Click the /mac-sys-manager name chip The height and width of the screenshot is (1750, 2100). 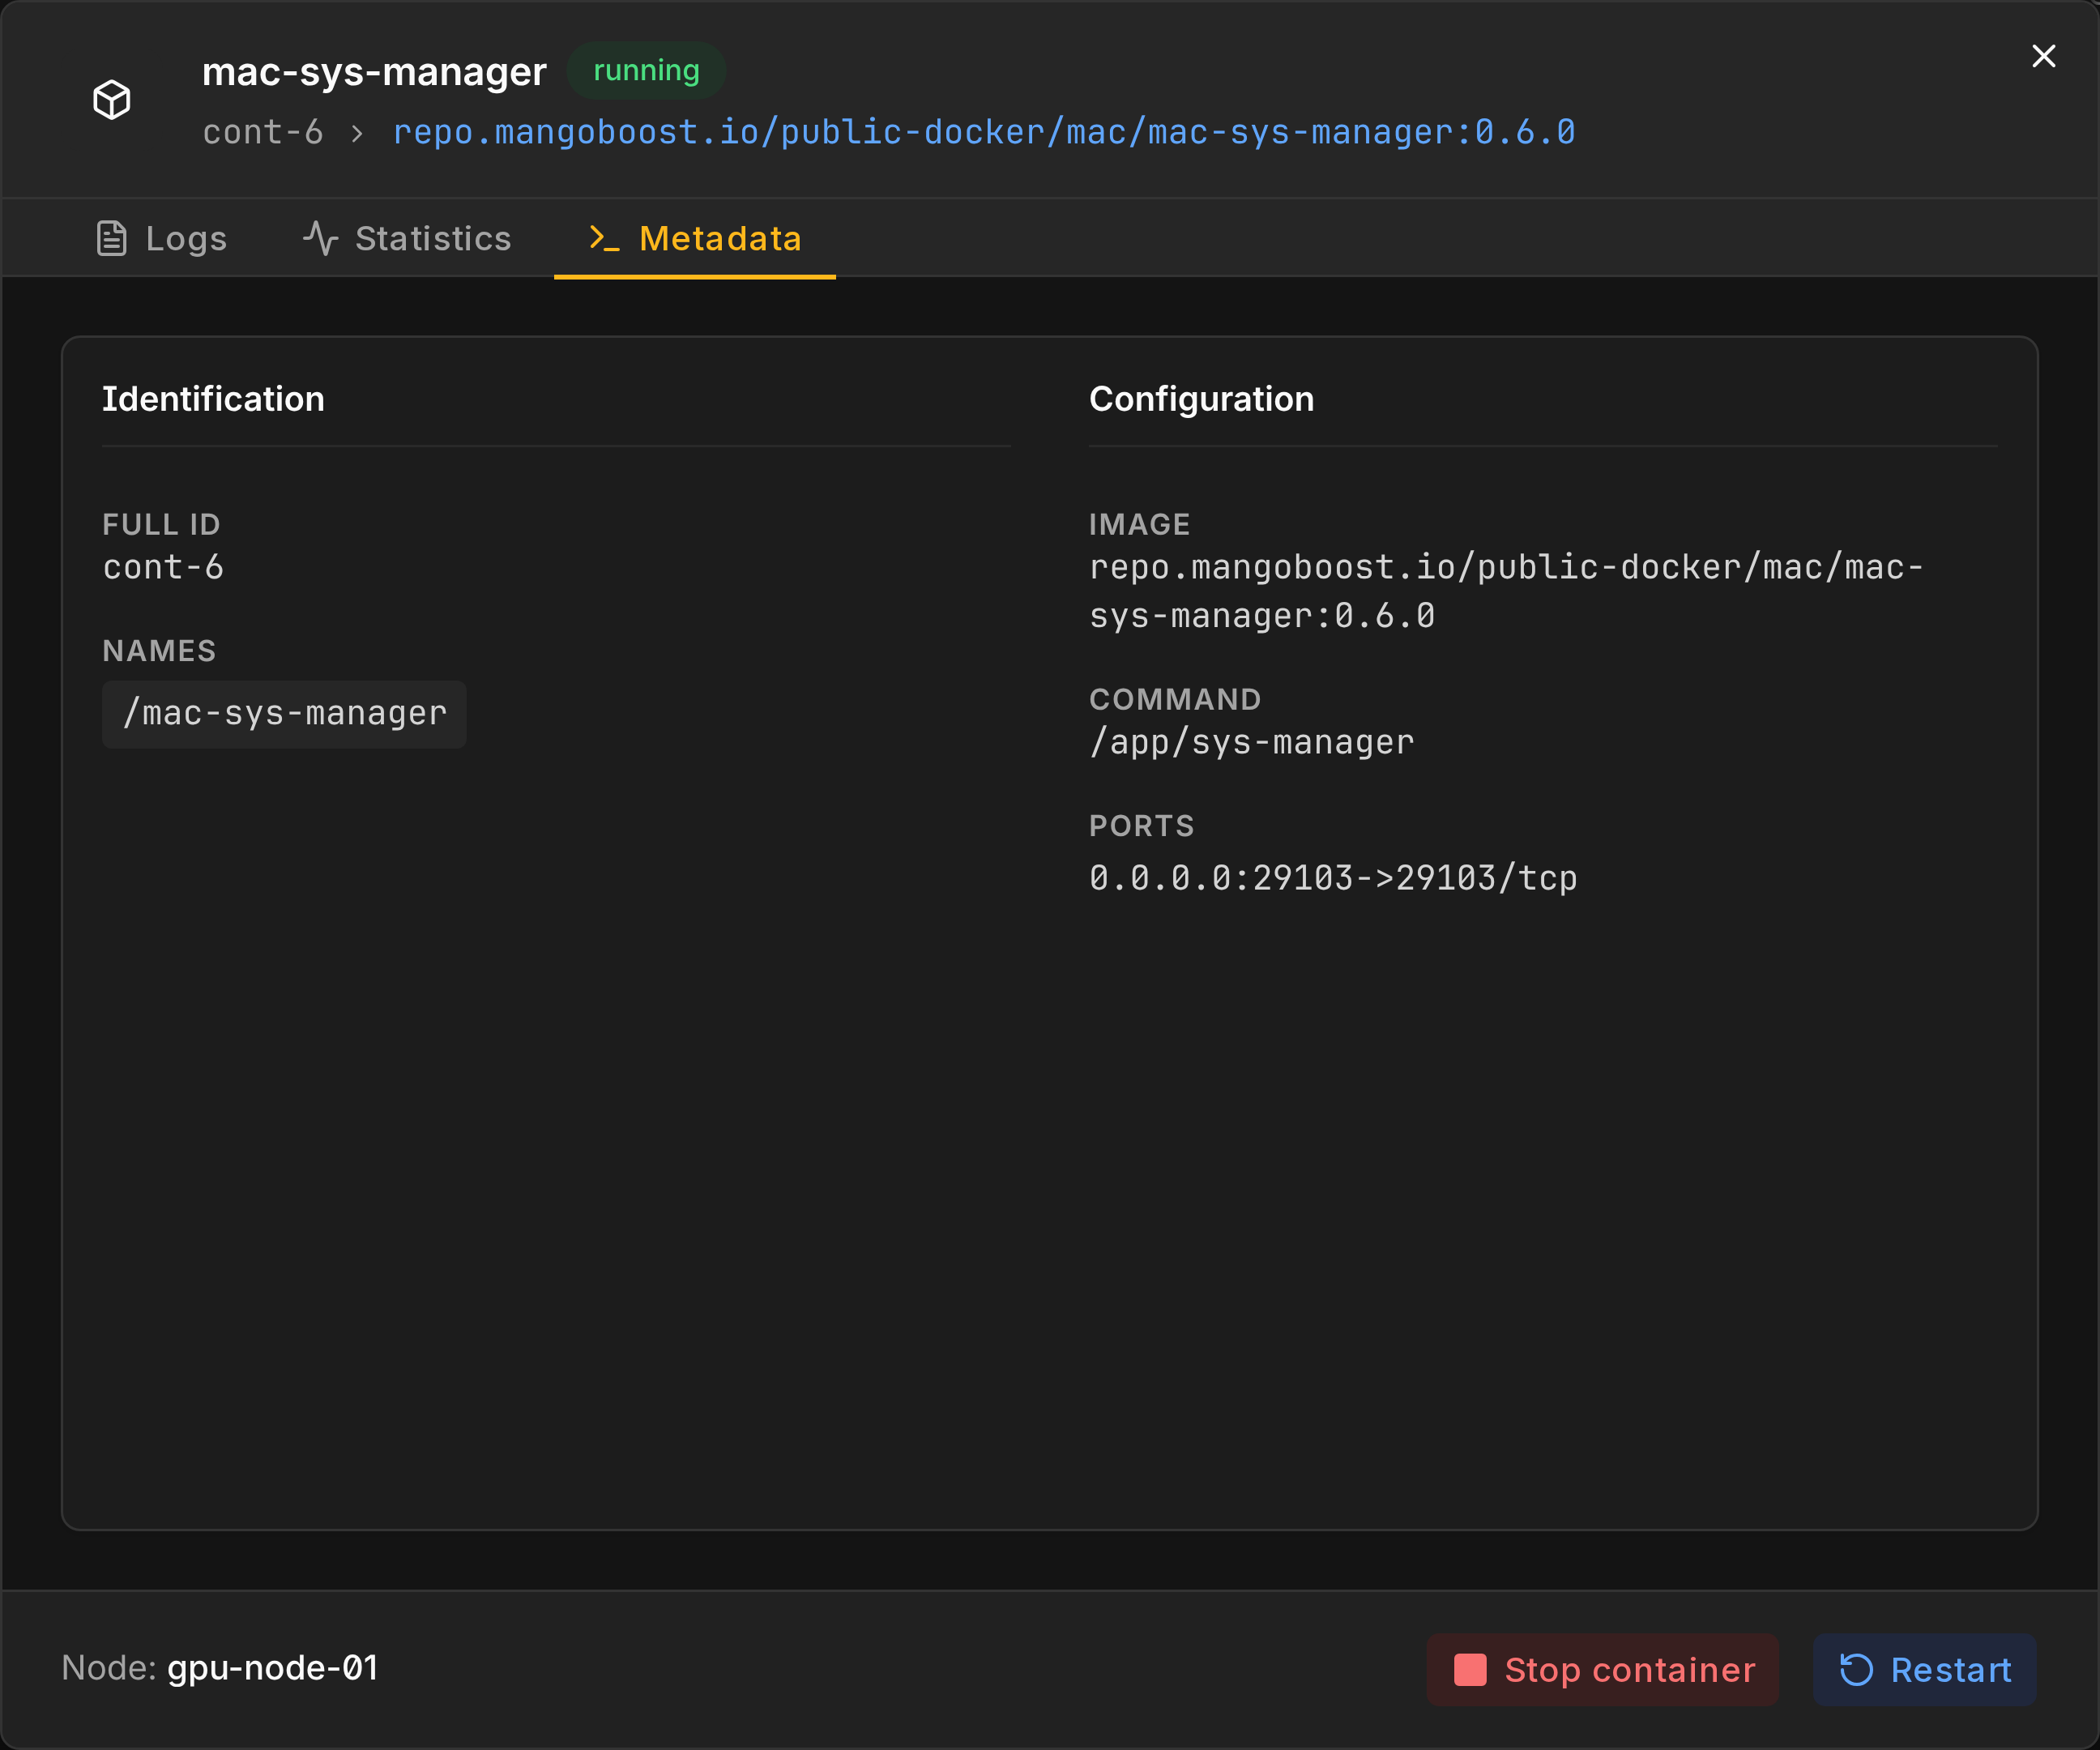[284, 714]
